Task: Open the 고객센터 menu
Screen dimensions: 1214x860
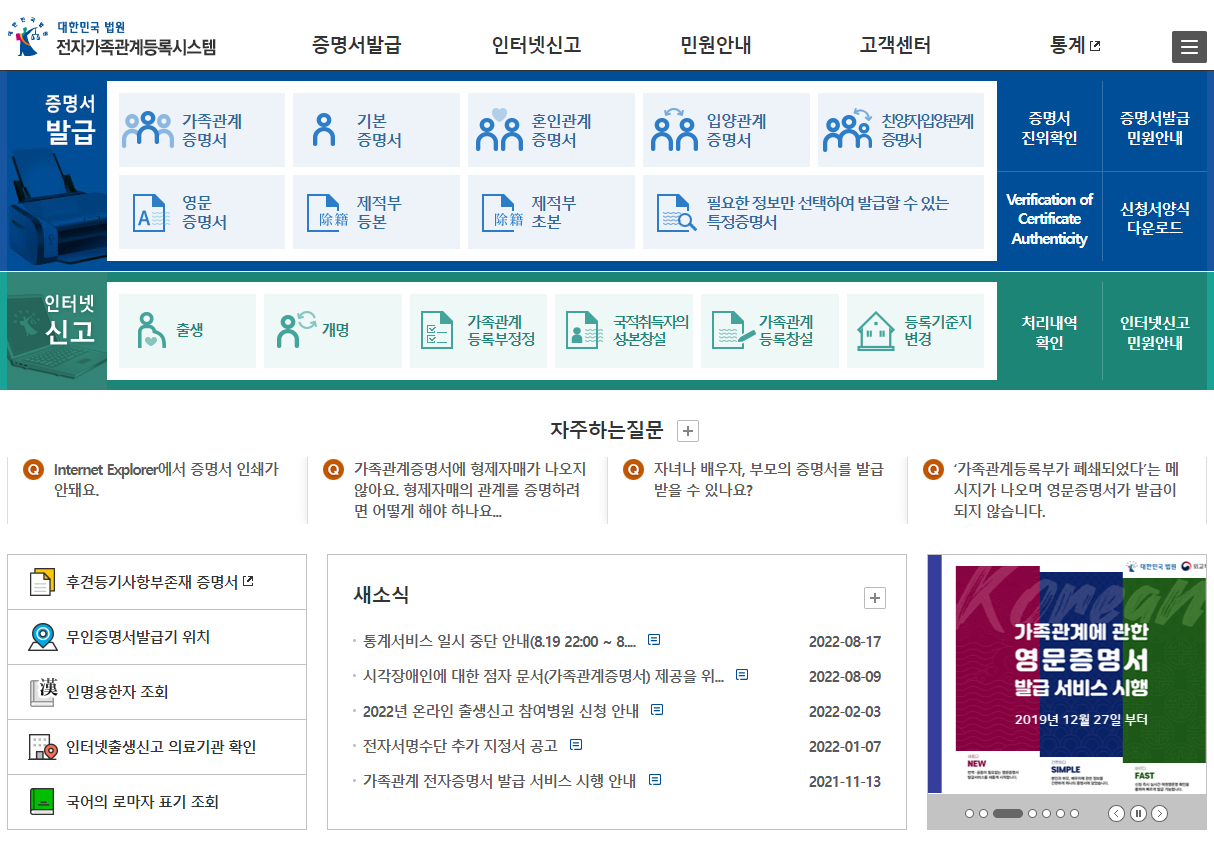Action: 895,45
